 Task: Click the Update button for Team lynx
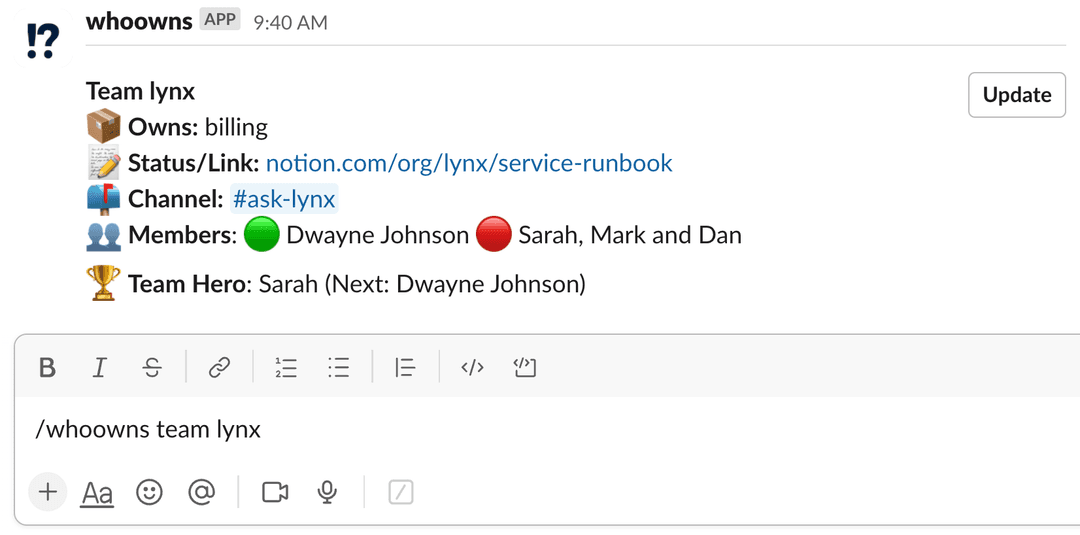1016,95
